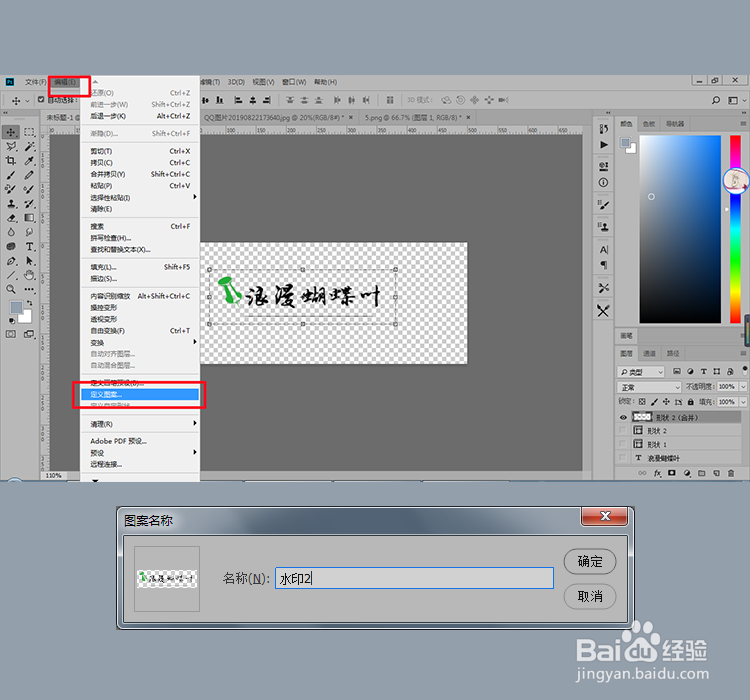Open the search magnifier in options bar
750x700 pixels.
(716, 100)
